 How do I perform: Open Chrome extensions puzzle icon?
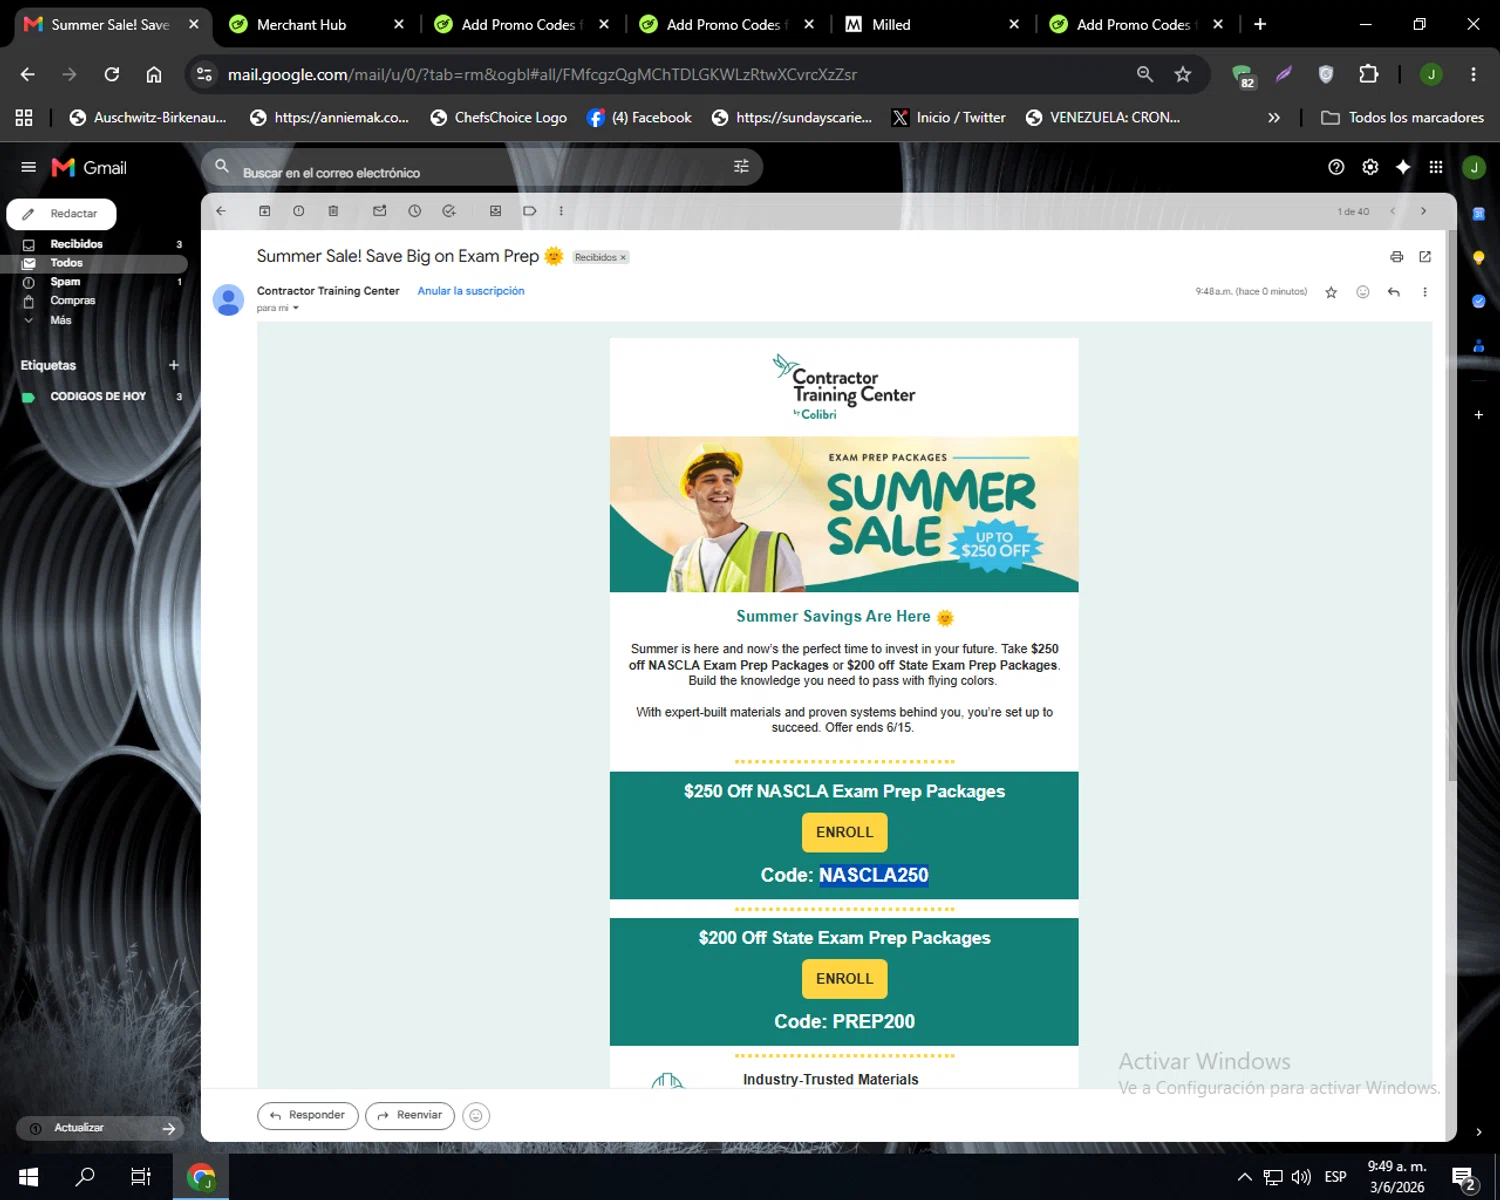[1368, 74]
